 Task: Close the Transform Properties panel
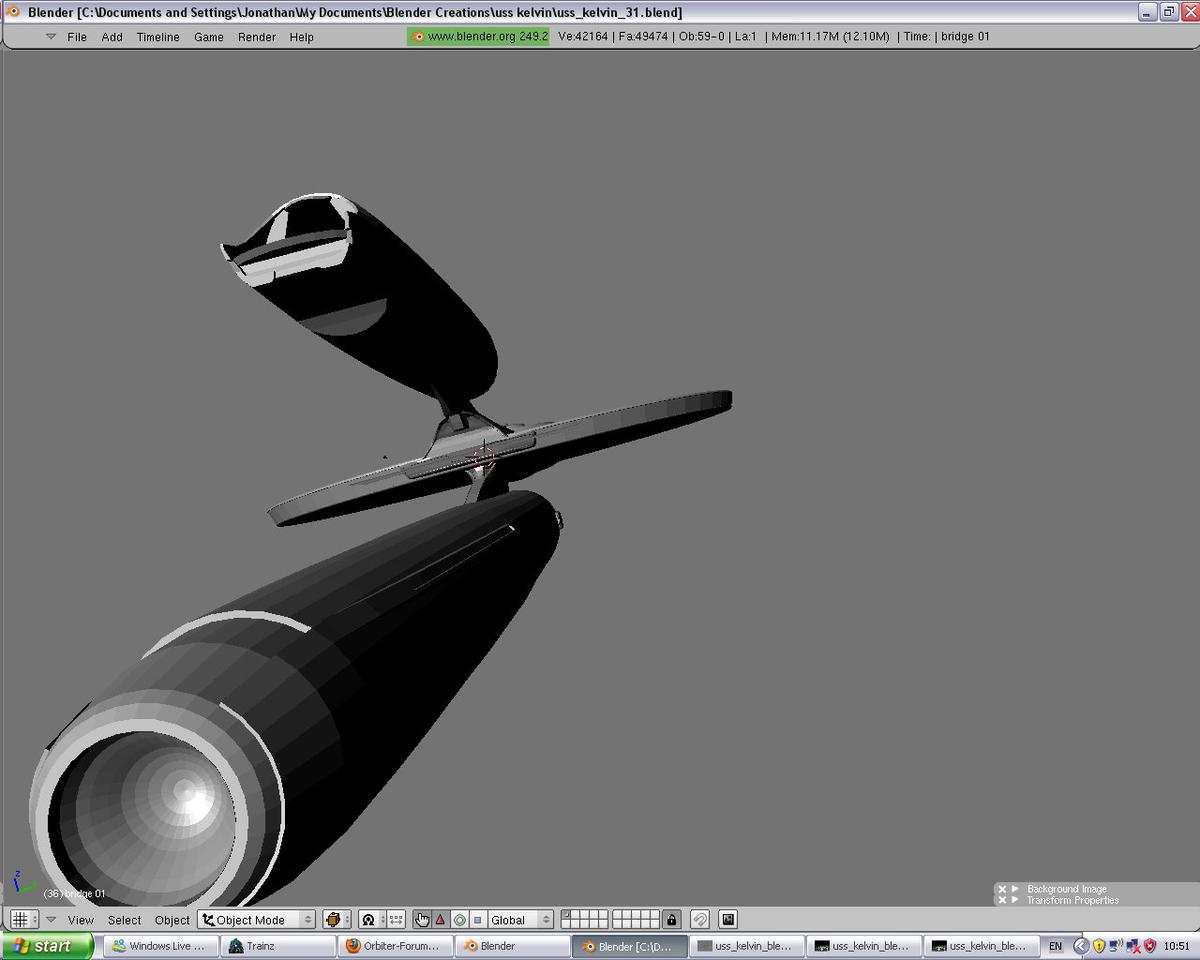tap(1002, 900)
